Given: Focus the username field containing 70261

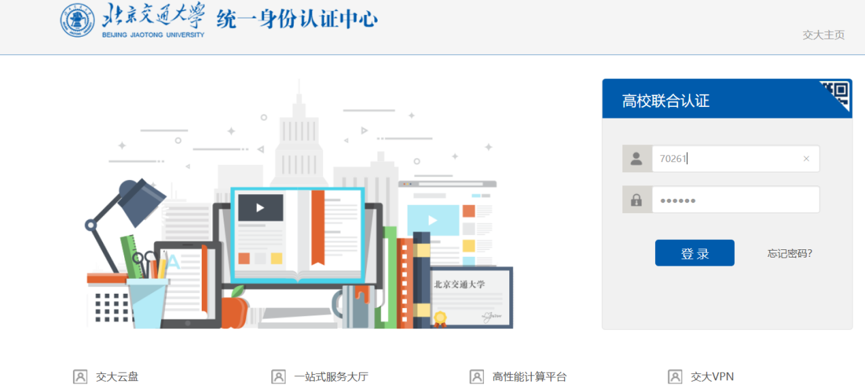Looking at the screenshot, I should pos(735,159).
